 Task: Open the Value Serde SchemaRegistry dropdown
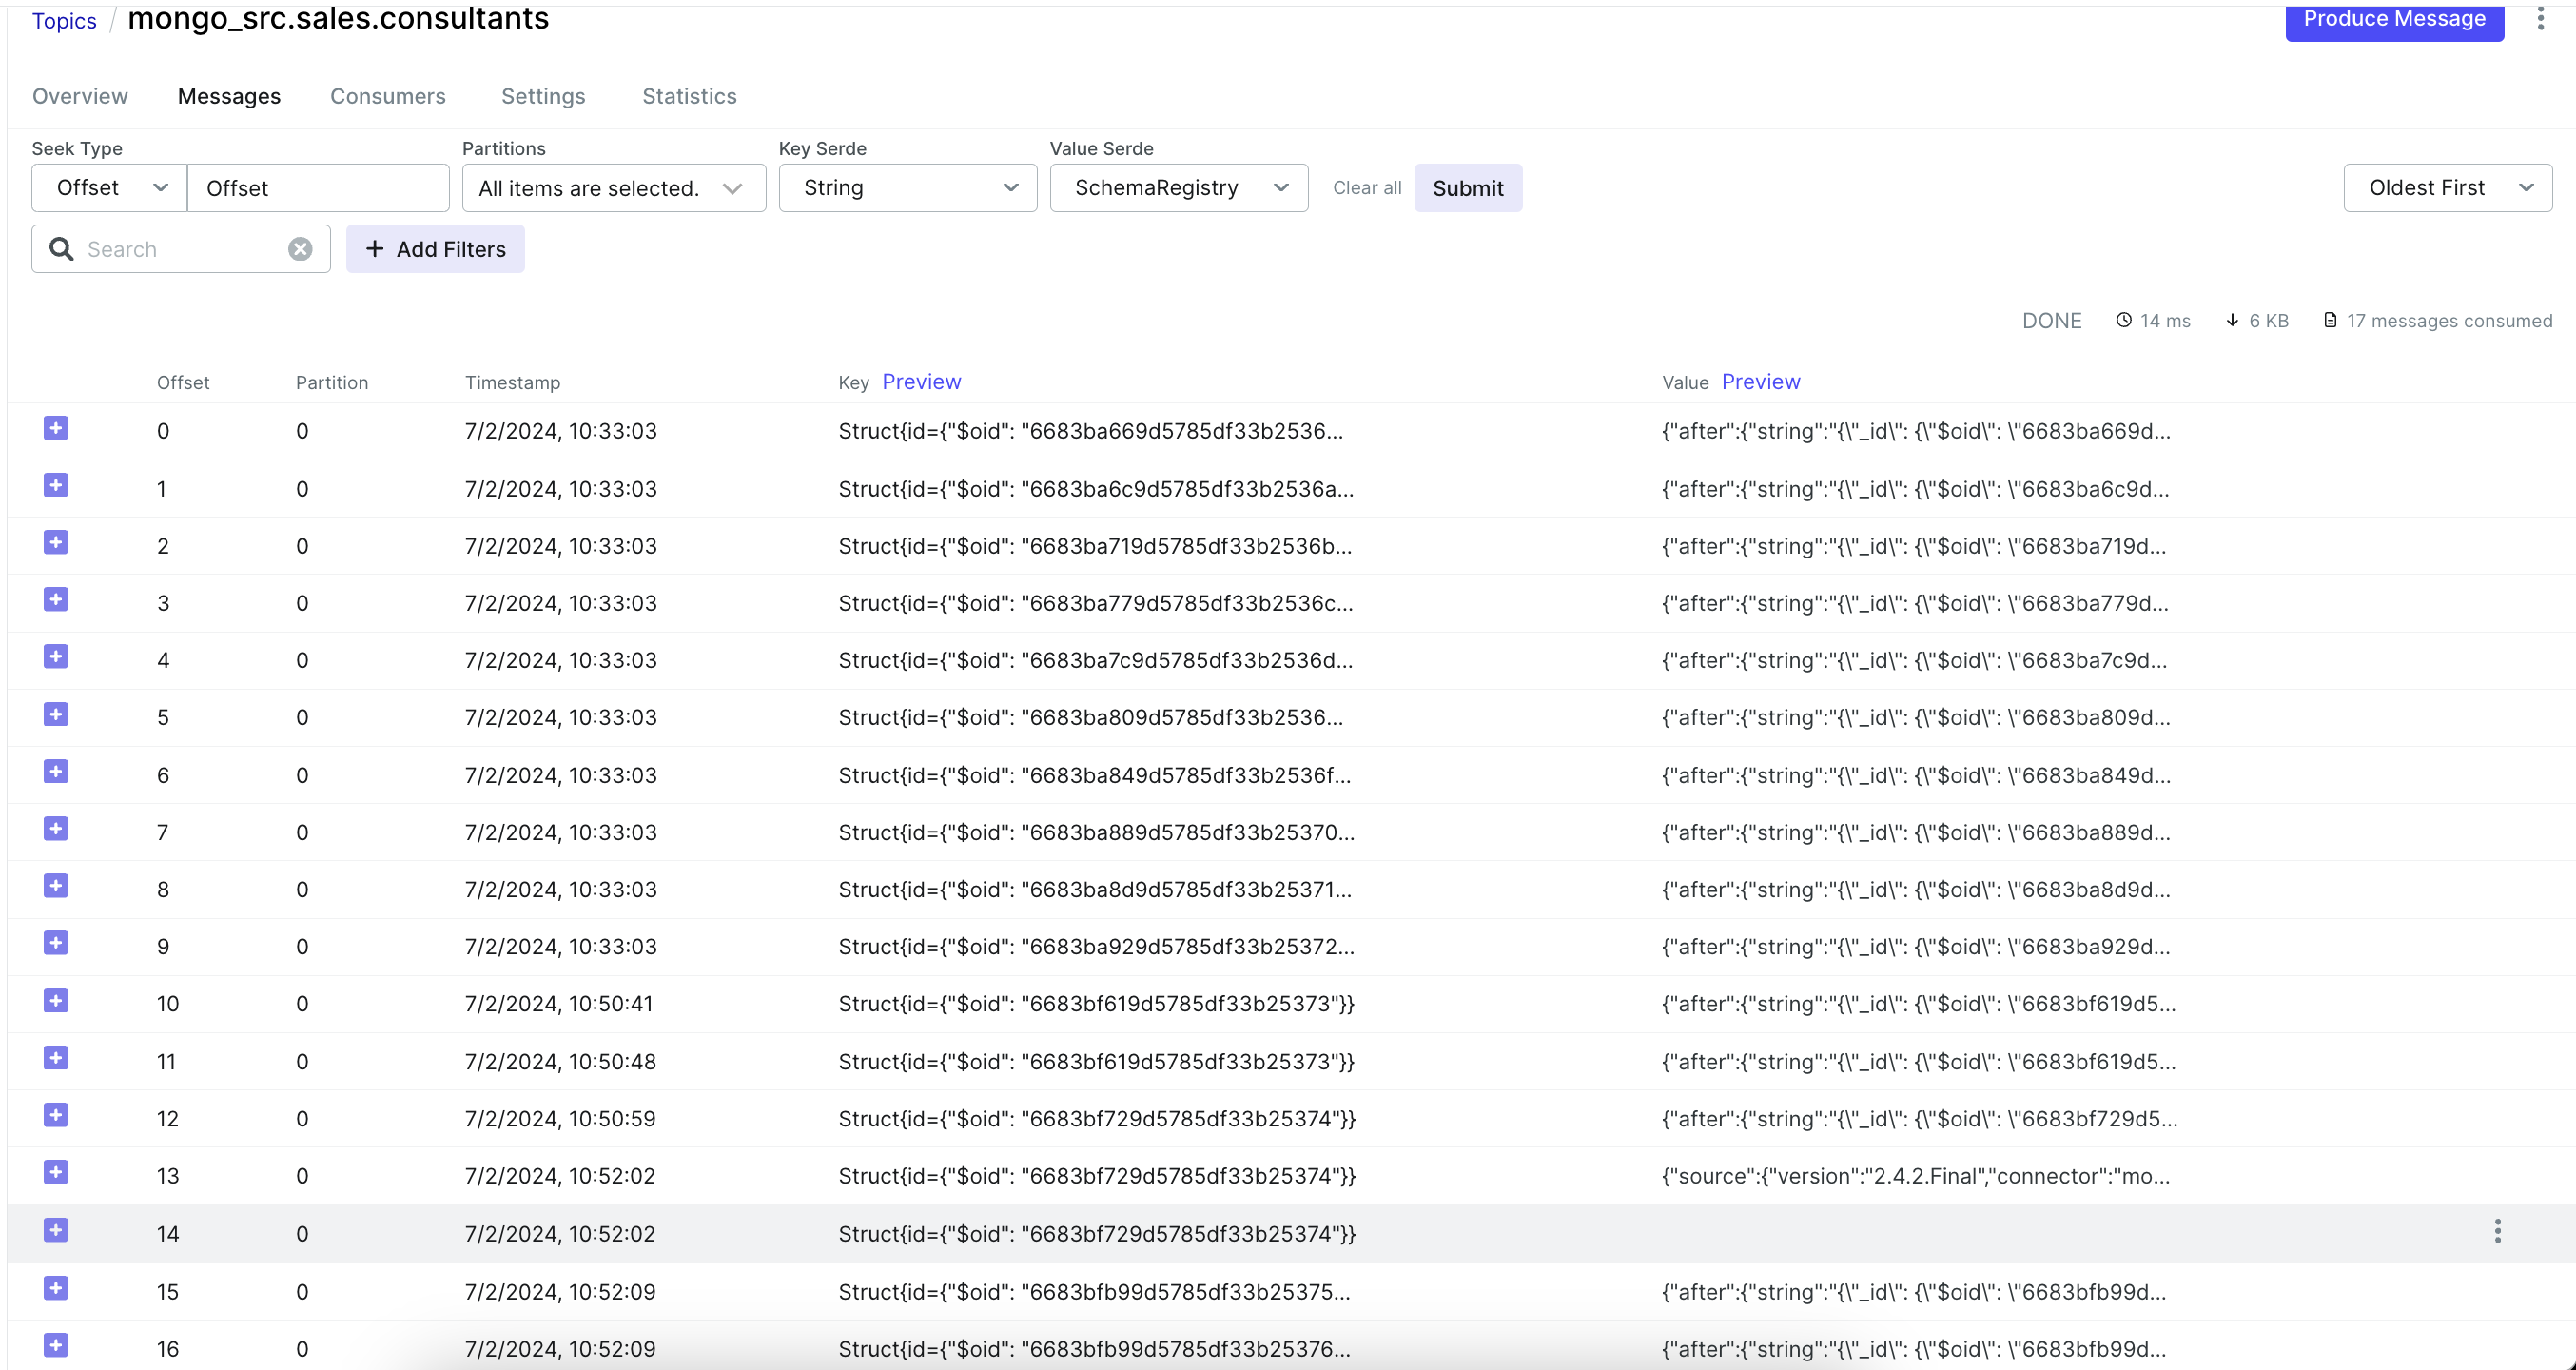click(x=1178, y=188)
